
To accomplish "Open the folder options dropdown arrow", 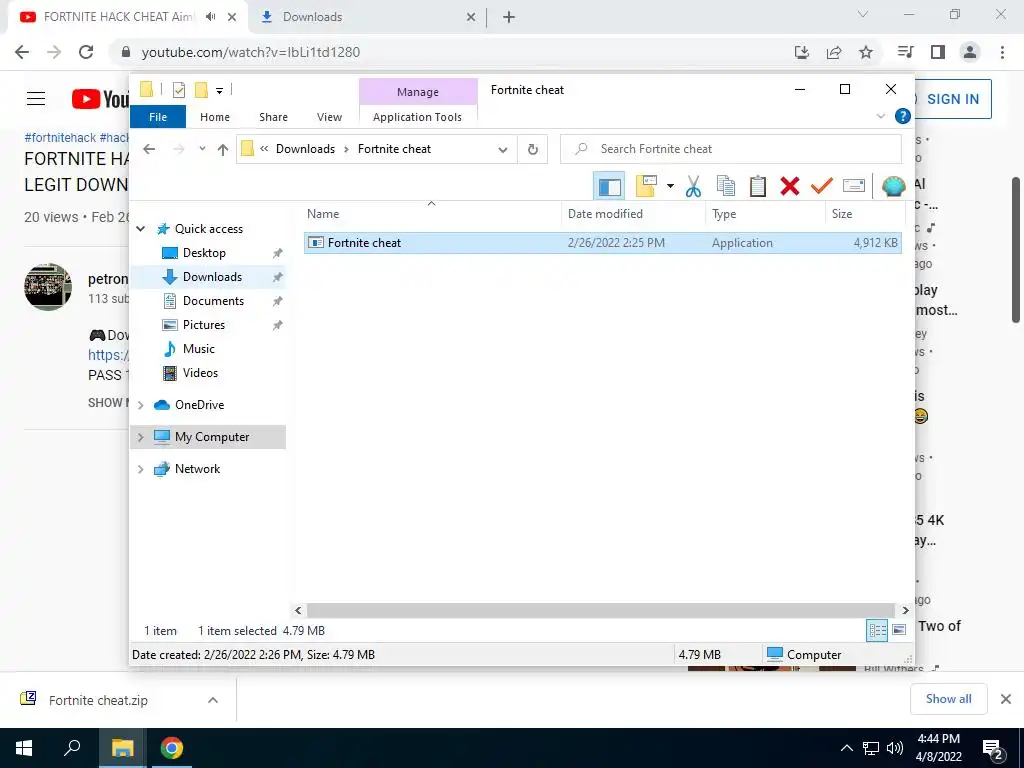I will [x=670, y=186].
